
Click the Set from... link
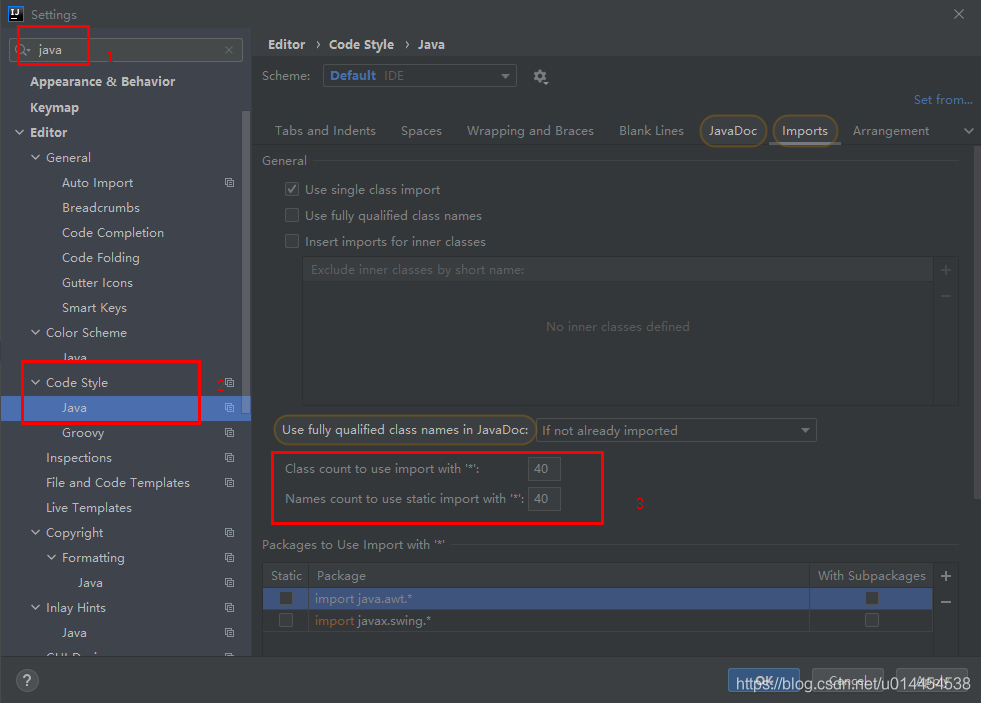[943, 99]
